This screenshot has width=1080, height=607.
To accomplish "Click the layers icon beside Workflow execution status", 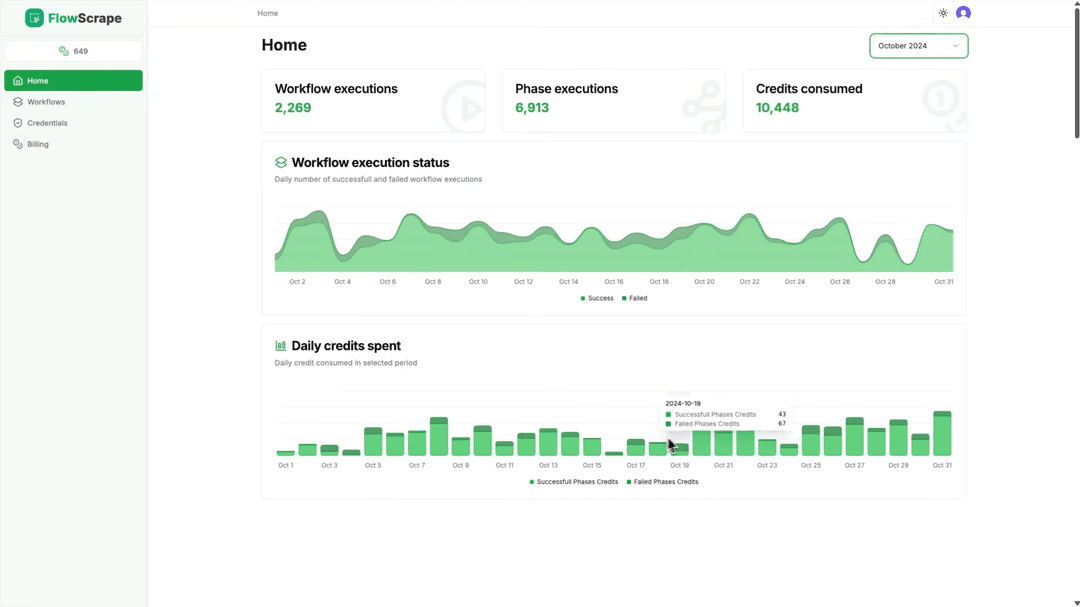I will 281,163.
